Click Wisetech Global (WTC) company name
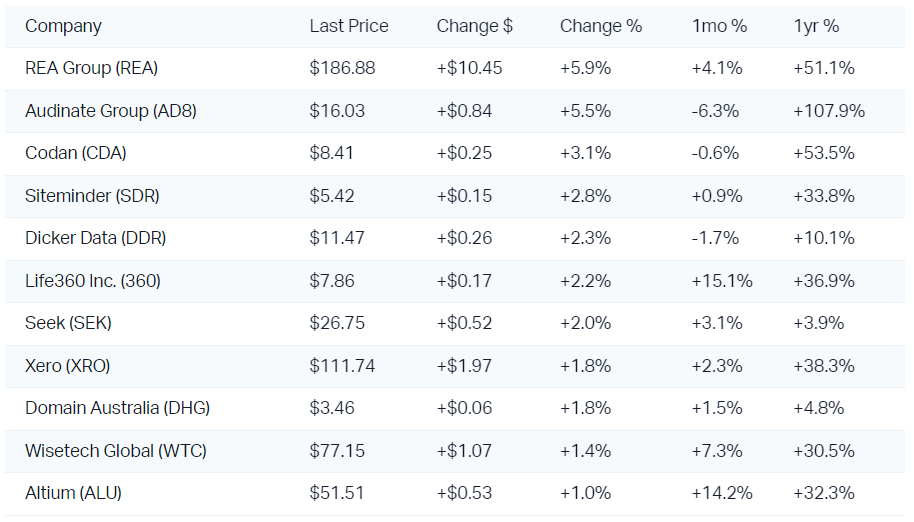 tap(115, 451)
